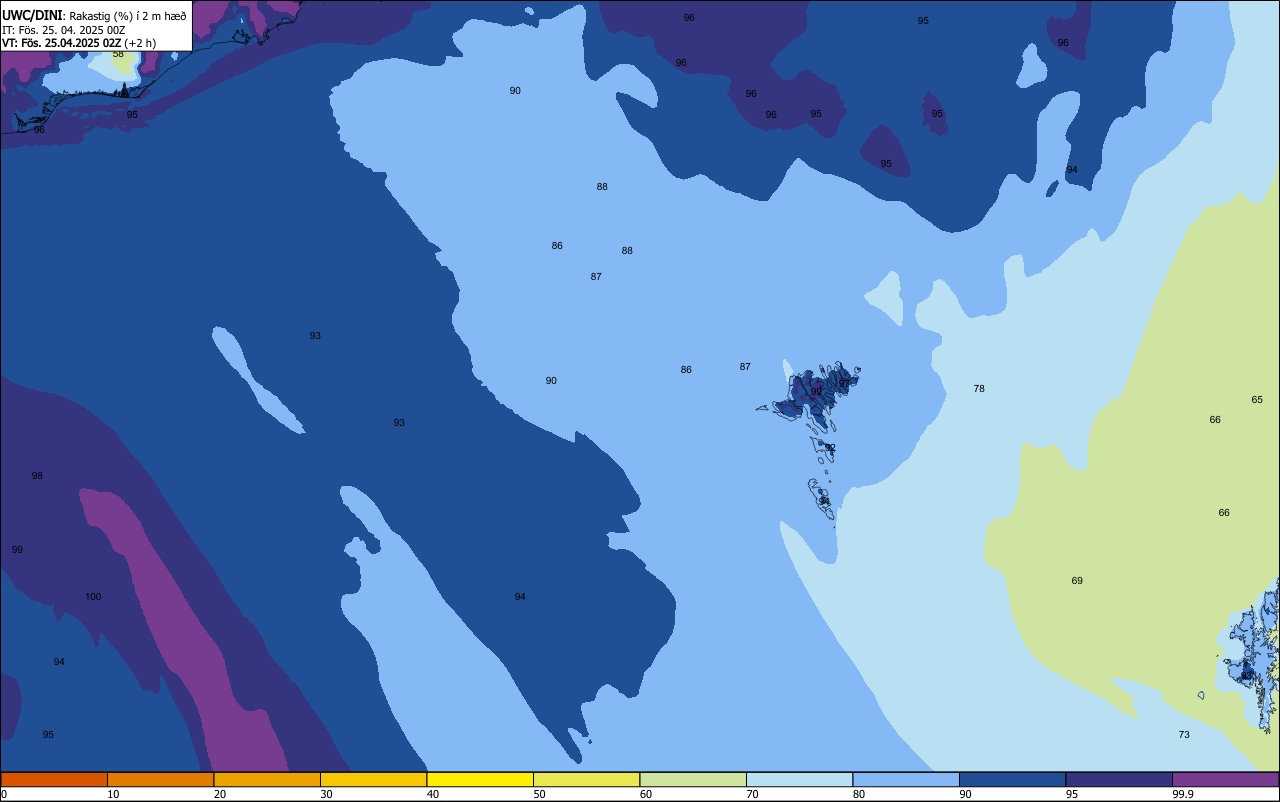Image resolution: width=1280 pixels, height=802 pixels.
Task: Click the '10' label on the color scale
Action: [113, 794]
